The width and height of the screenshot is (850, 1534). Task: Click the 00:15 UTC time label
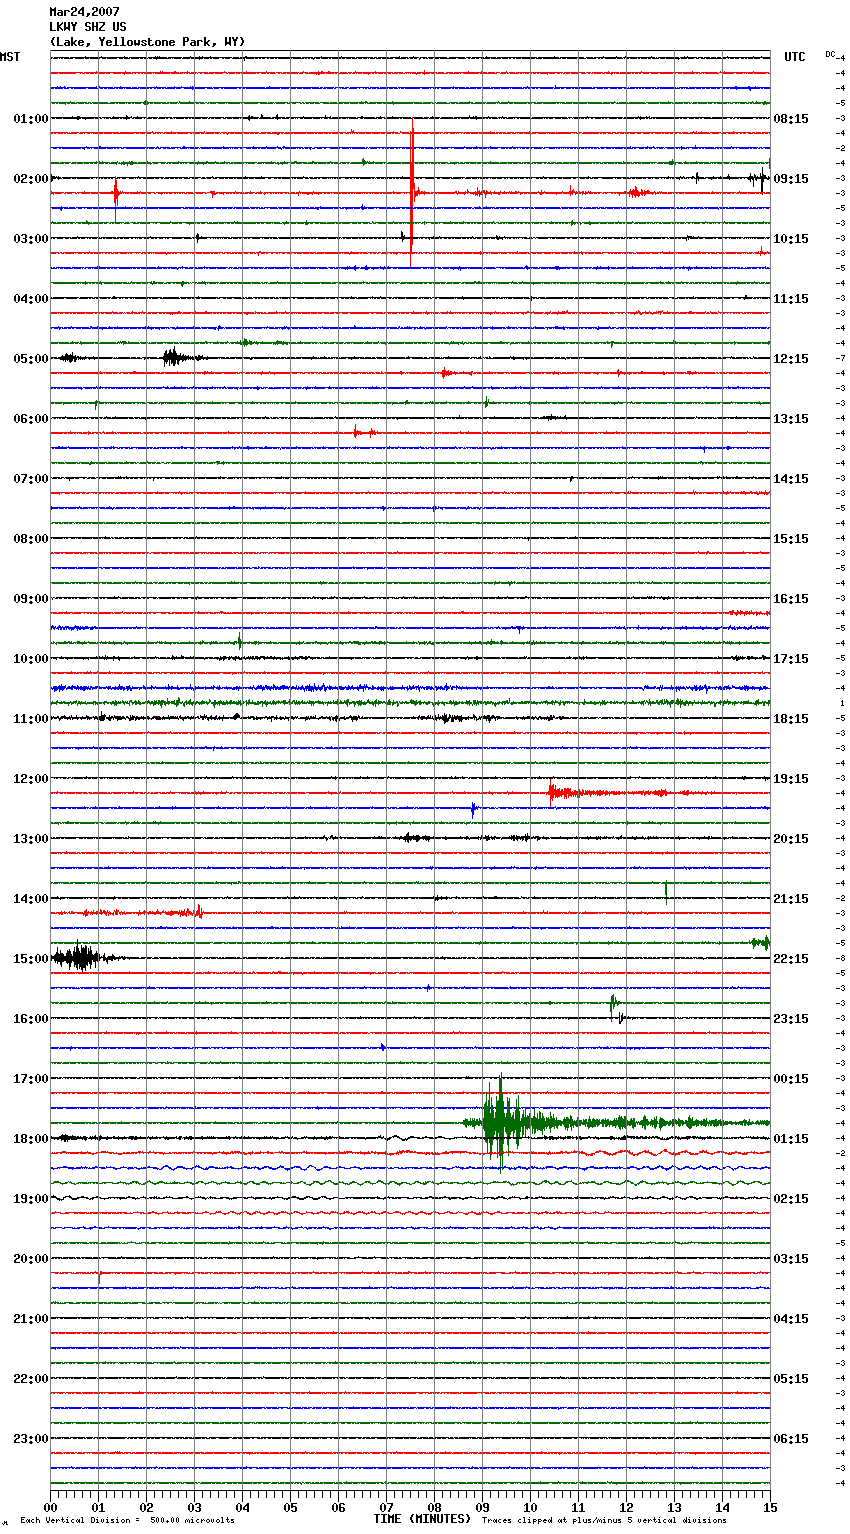(x=791, y=1078)
